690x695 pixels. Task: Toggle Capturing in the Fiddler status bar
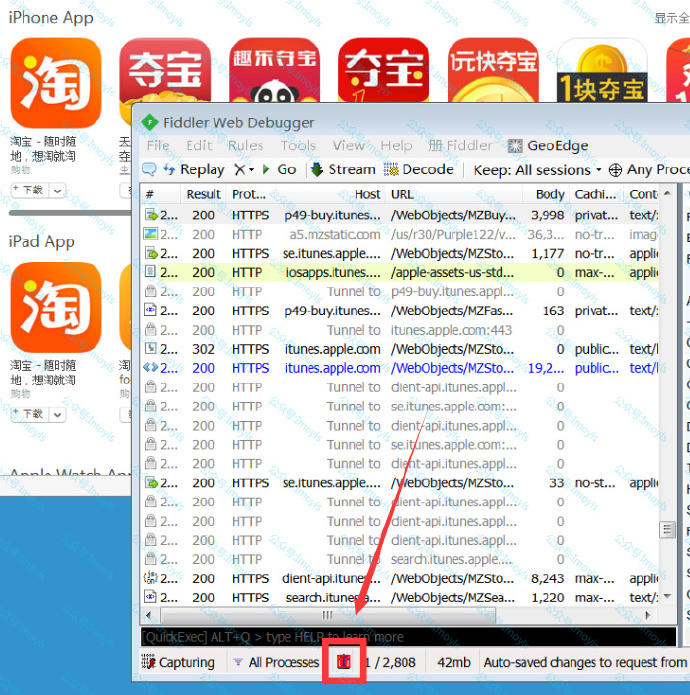point(179,662)
